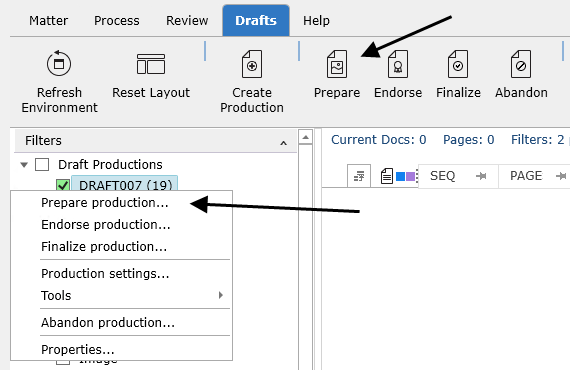
Task: Click the Filters panel header
Action: [x=156, y=141]
